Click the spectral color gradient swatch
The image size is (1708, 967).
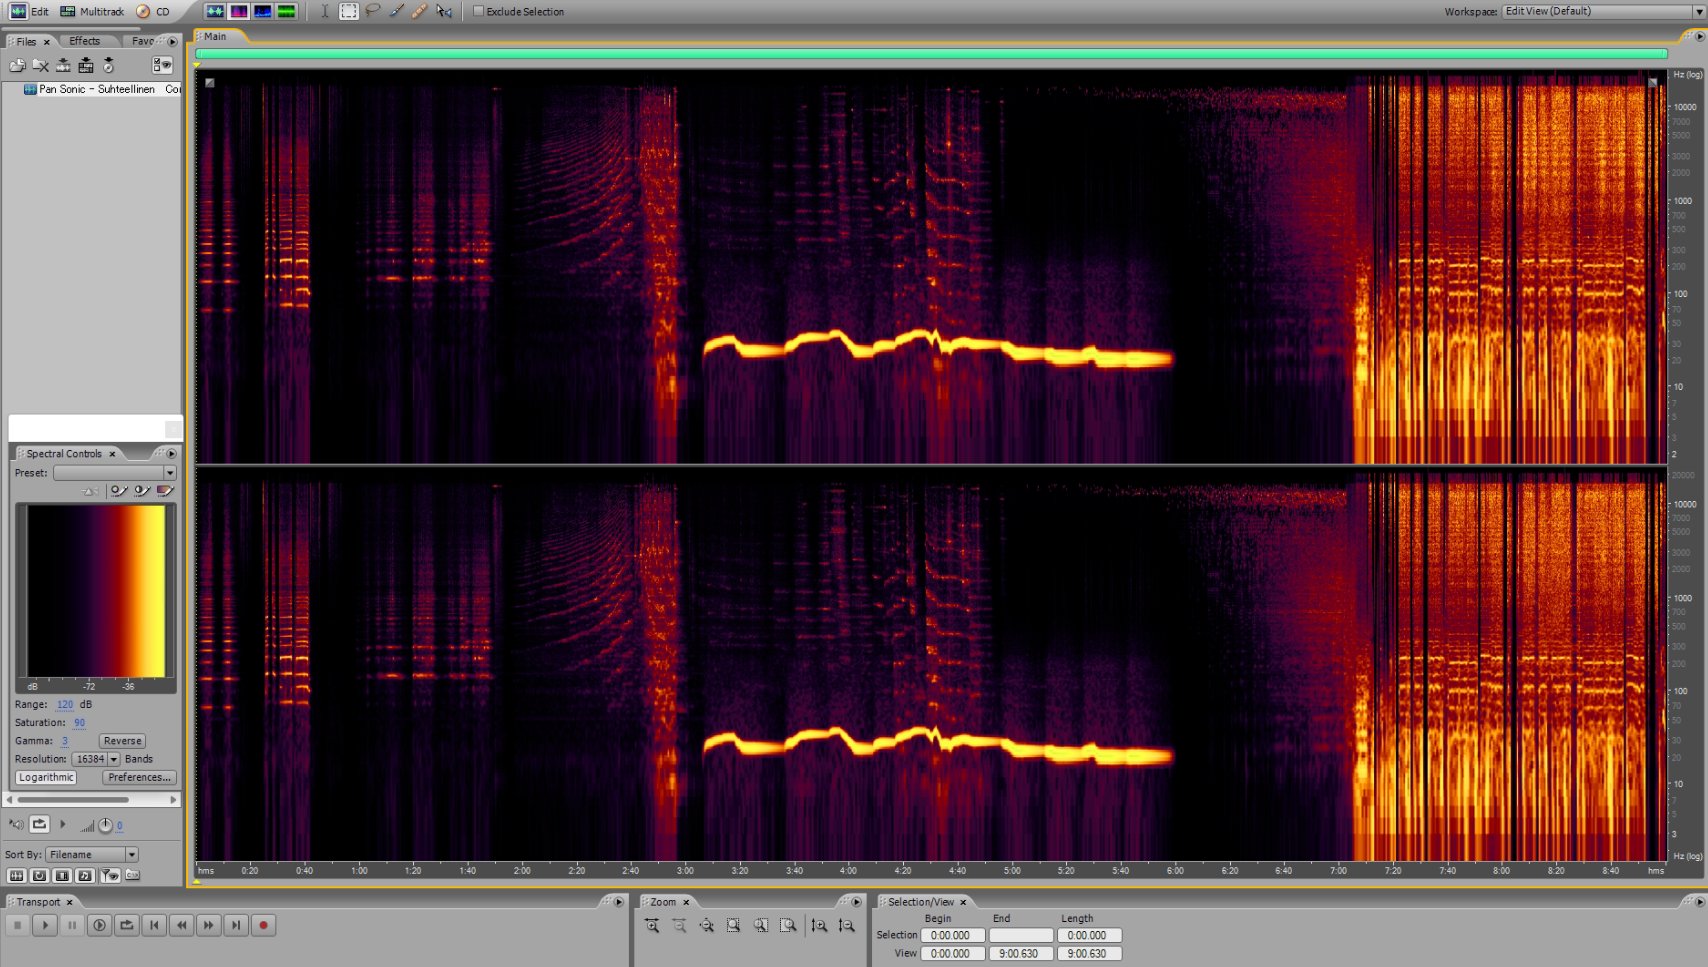coord(96,591)
